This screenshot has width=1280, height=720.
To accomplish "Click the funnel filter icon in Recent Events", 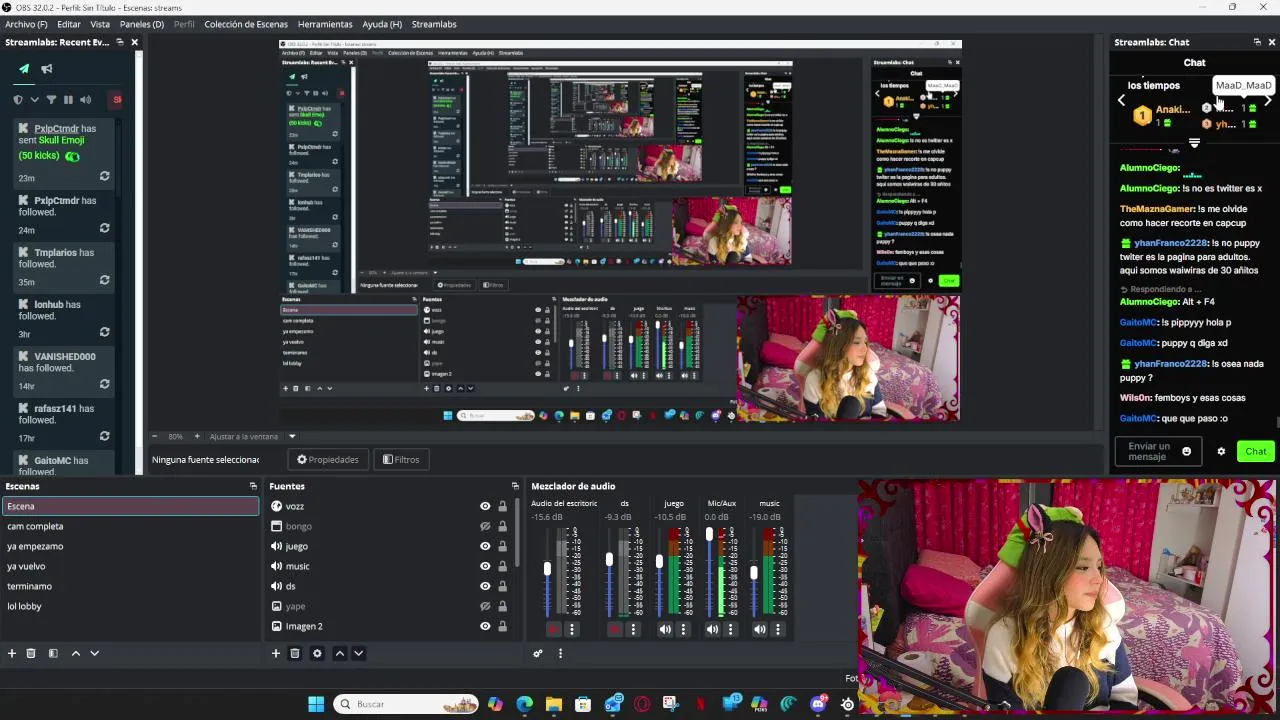I will coord(51,100).
